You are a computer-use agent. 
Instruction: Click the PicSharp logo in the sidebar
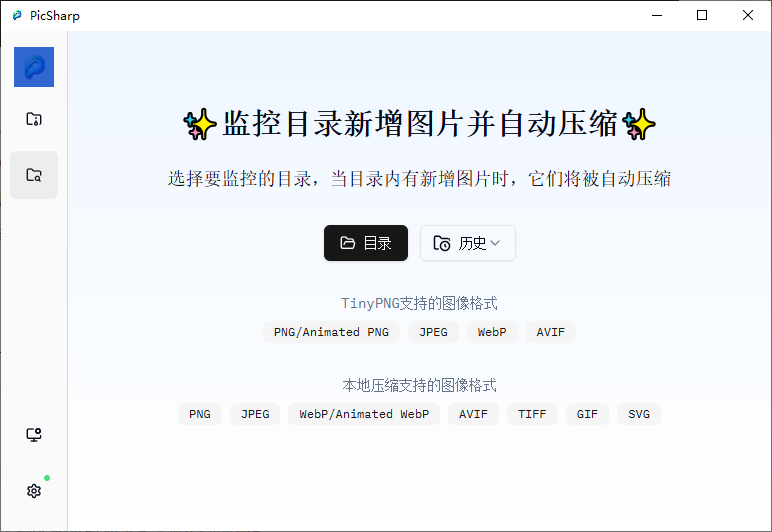pyautogui.click(x=34, y=67)
